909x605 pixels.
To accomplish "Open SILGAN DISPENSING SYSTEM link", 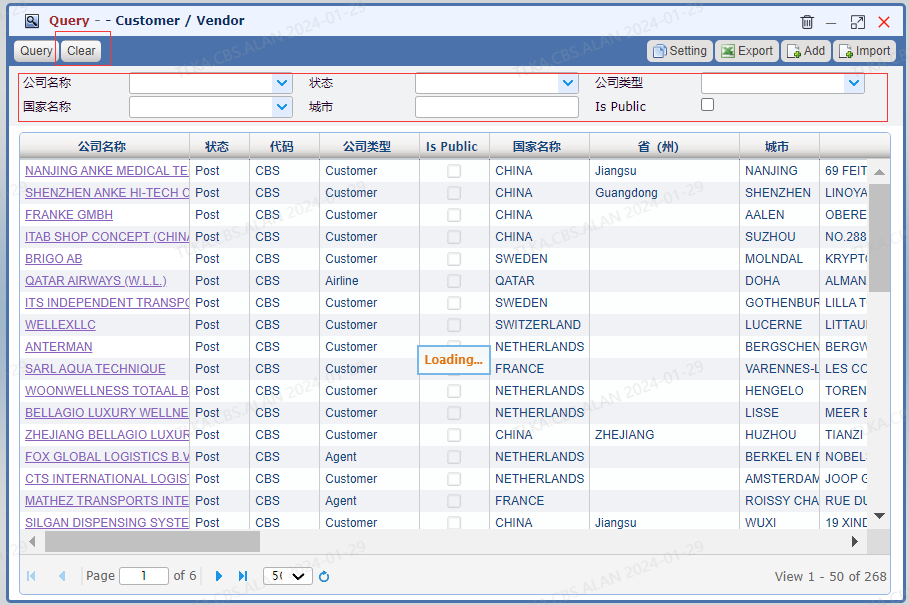I will coord(107,523).
